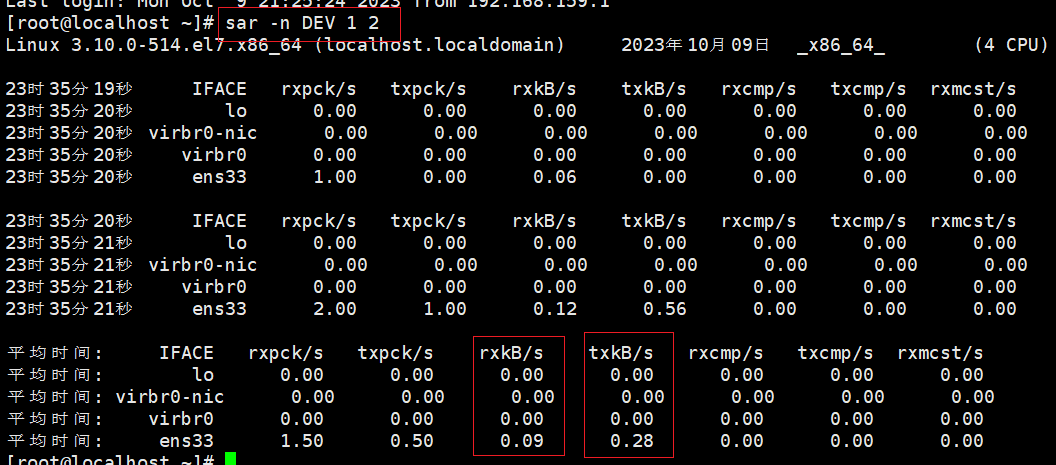Click the average ens33 txpck/s value 0.50

click(x=412, y=441)
